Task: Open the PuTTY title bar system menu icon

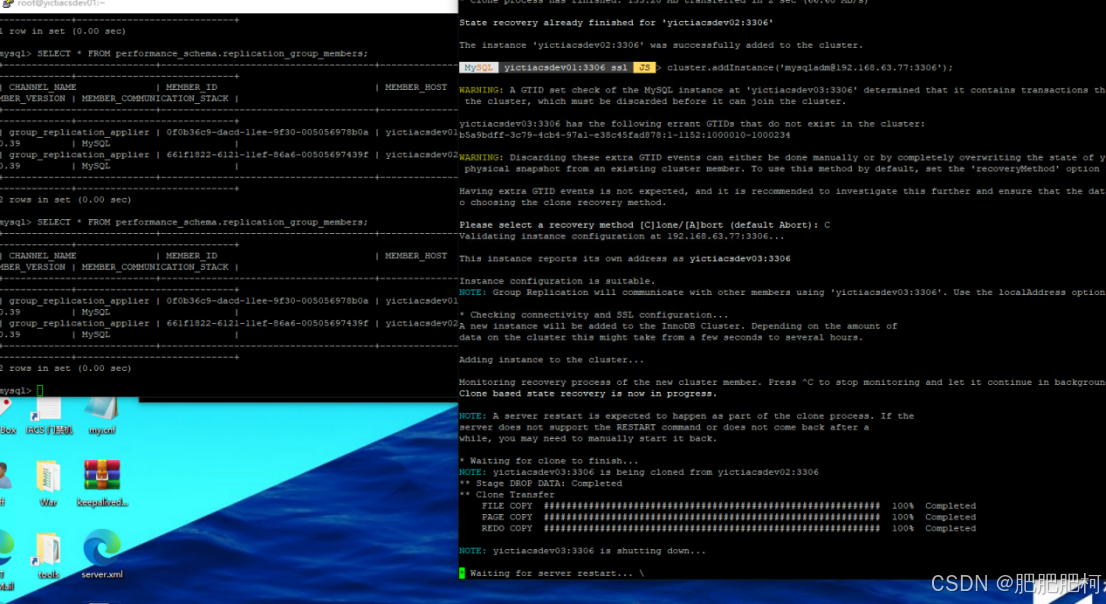Action: tap(7, 4)
